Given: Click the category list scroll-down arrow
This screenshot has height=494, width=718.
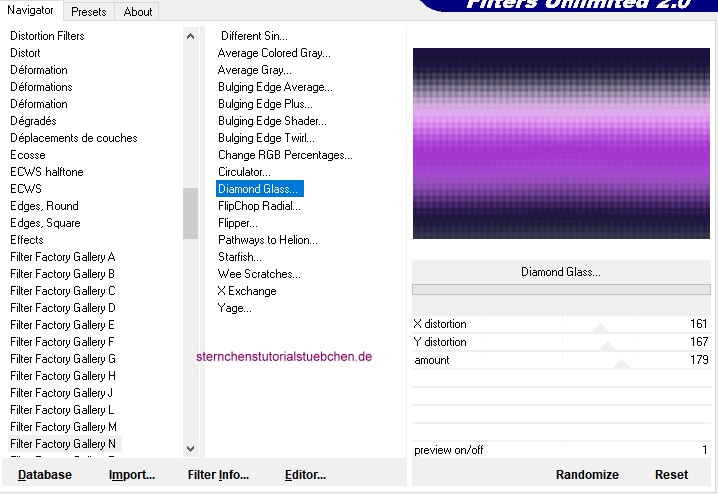Looking at the screenshot, I should (190, 449).
